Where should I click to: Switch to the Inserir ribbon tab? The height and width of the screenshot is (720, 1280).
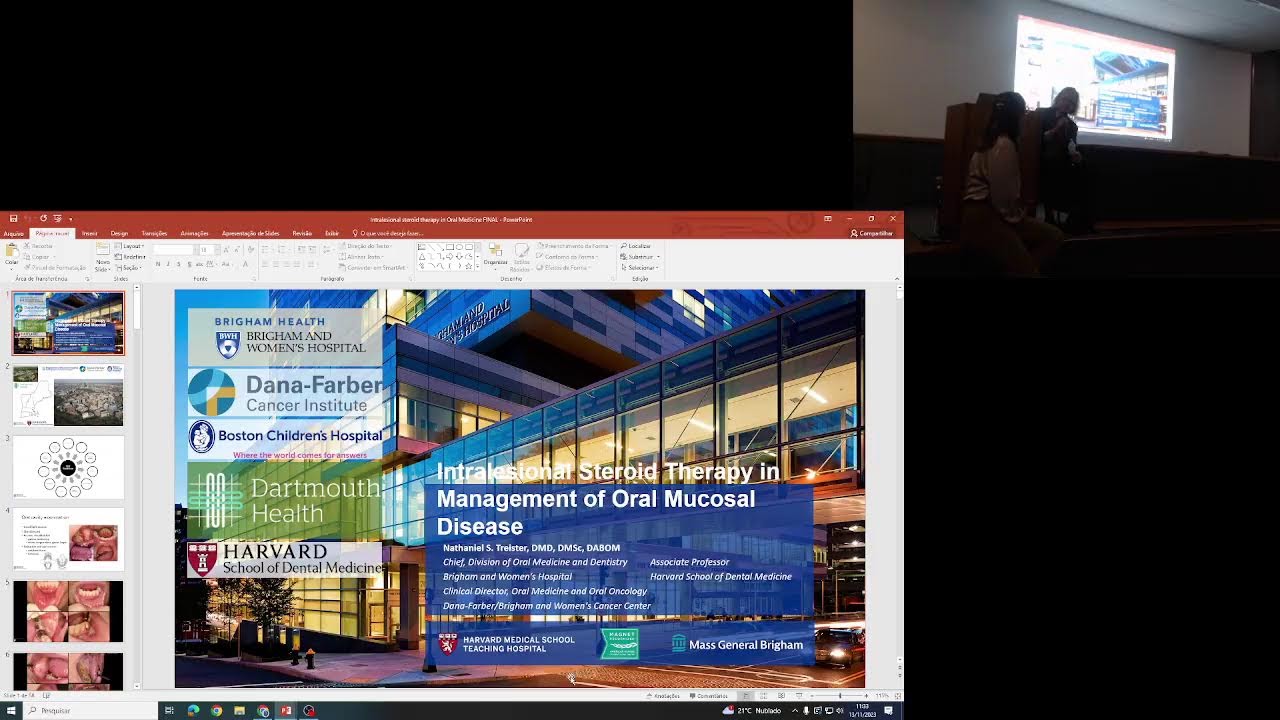89,233
